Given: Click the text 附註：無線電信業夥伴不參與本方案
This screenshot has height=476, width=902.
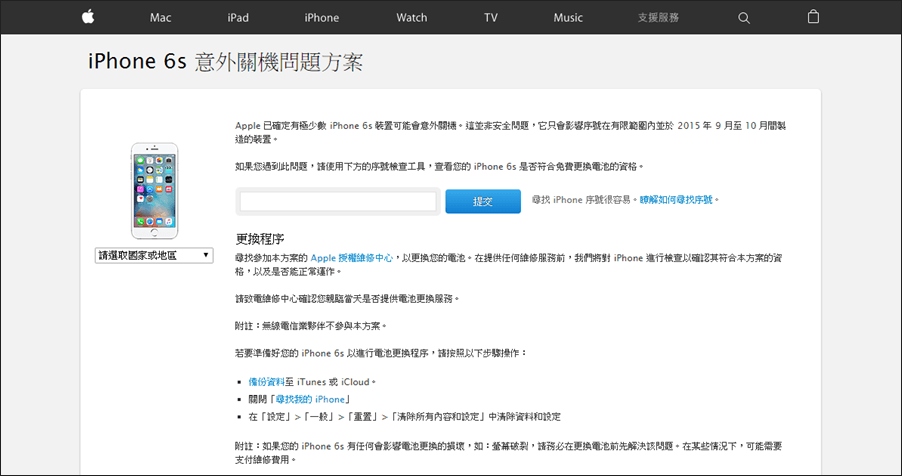Looking at the screenshot, I should (x=311, y=326).
